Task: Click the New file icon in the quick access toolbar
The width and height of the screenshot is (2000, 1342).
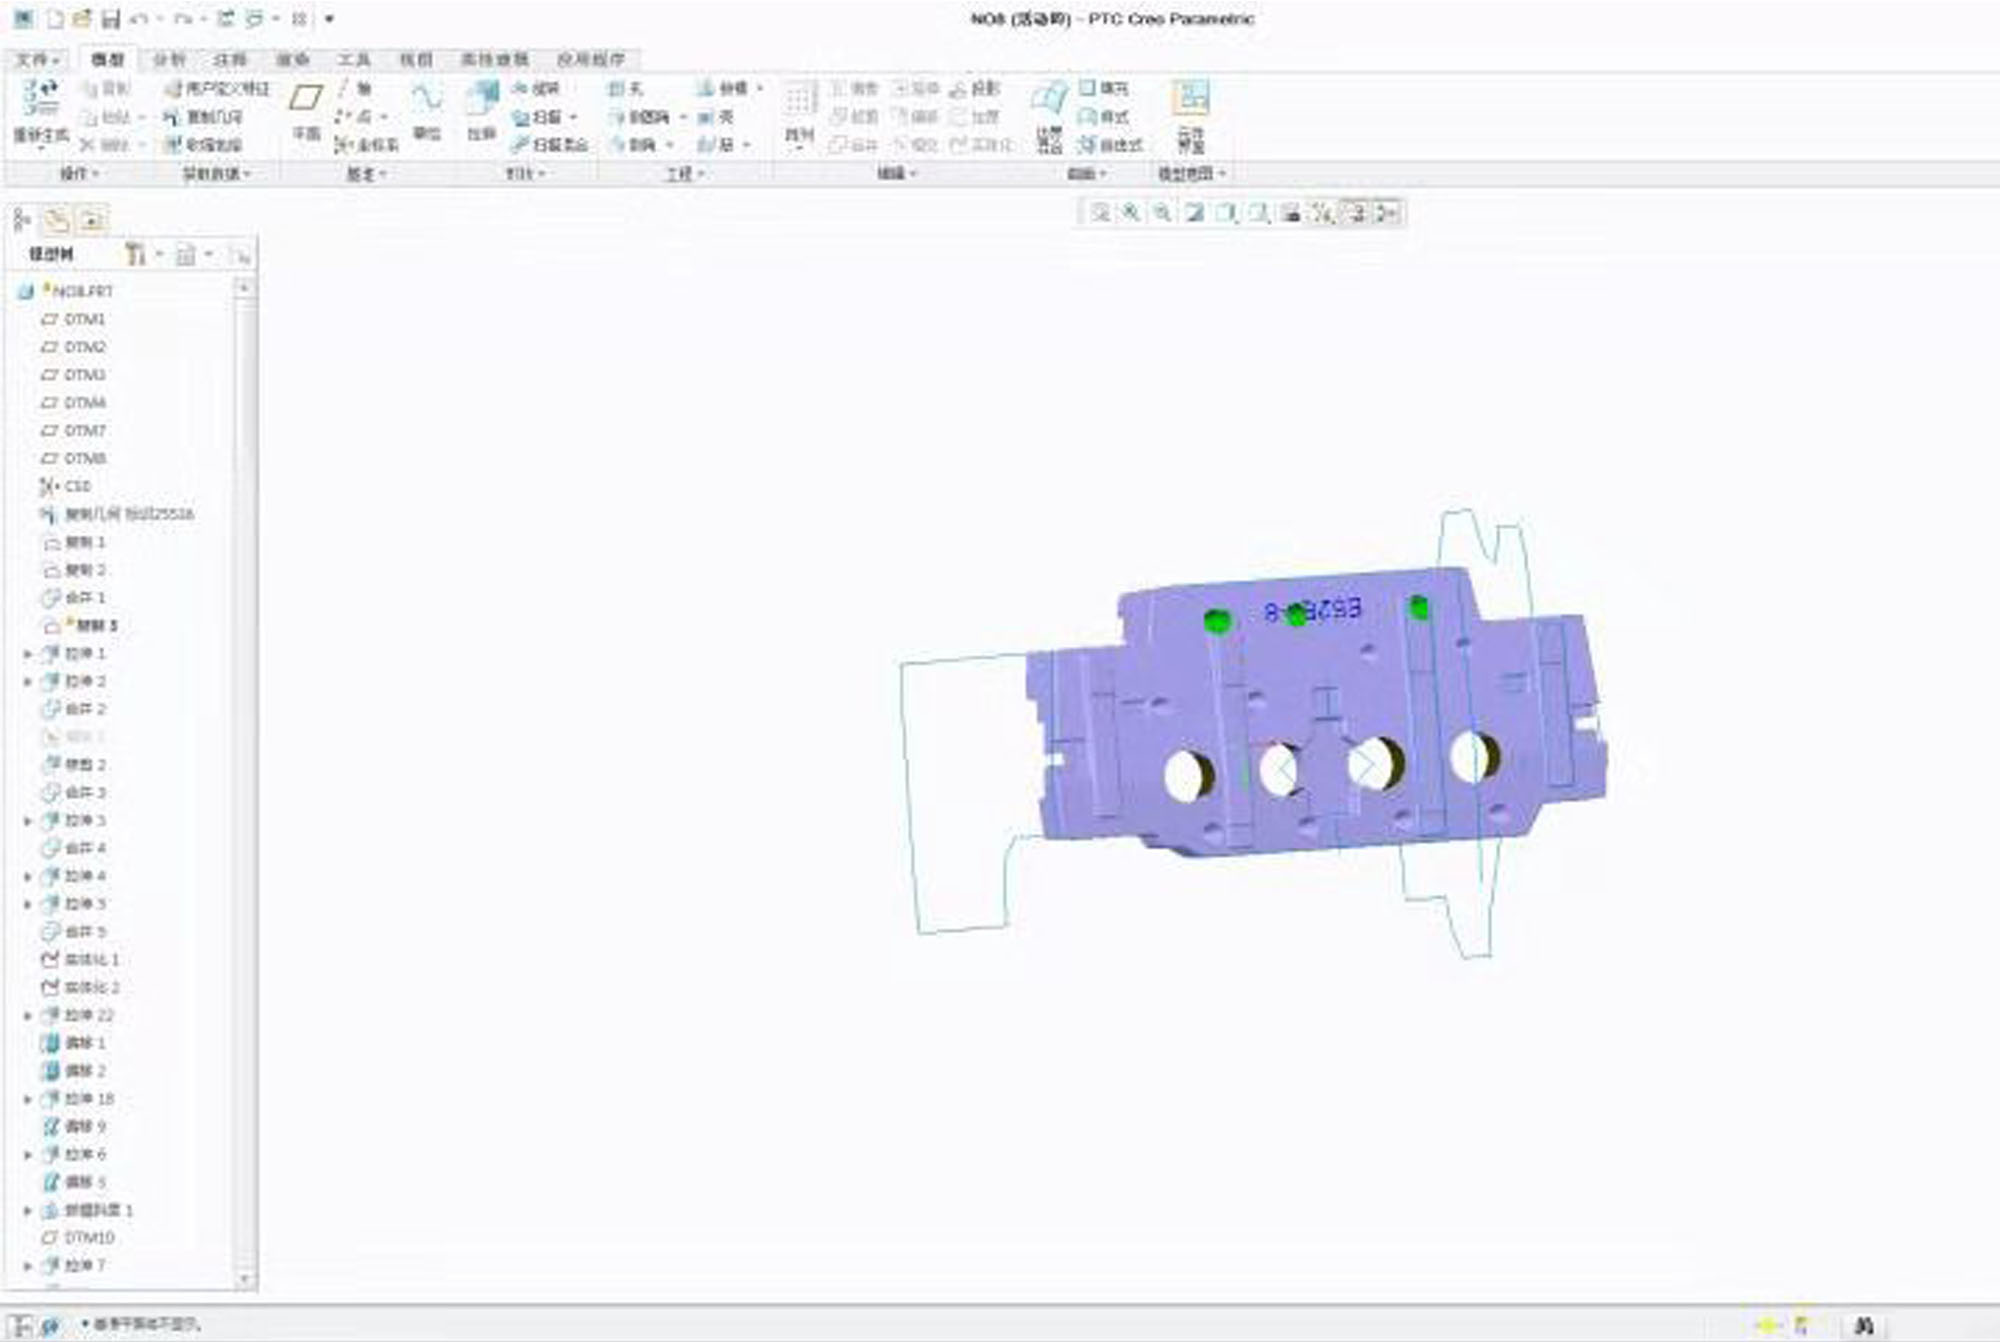Action: (56, 18)
